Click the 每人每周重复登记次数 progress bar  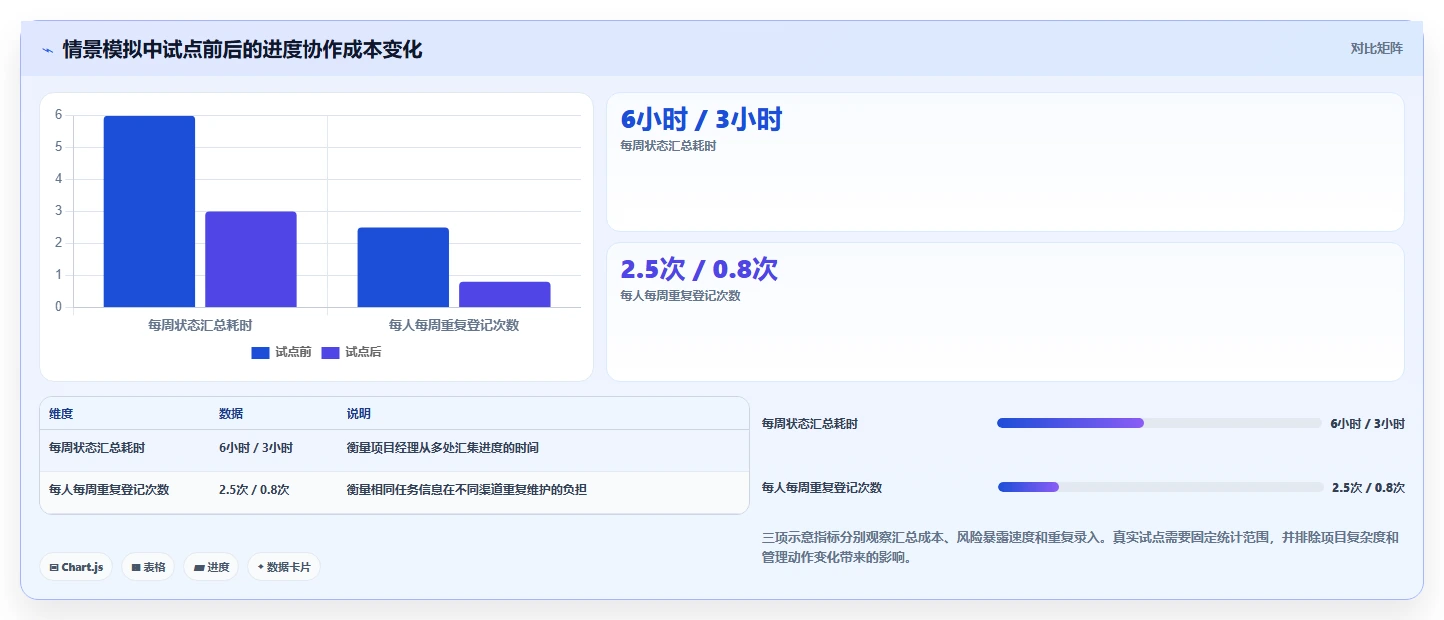tap(1160, 487)
